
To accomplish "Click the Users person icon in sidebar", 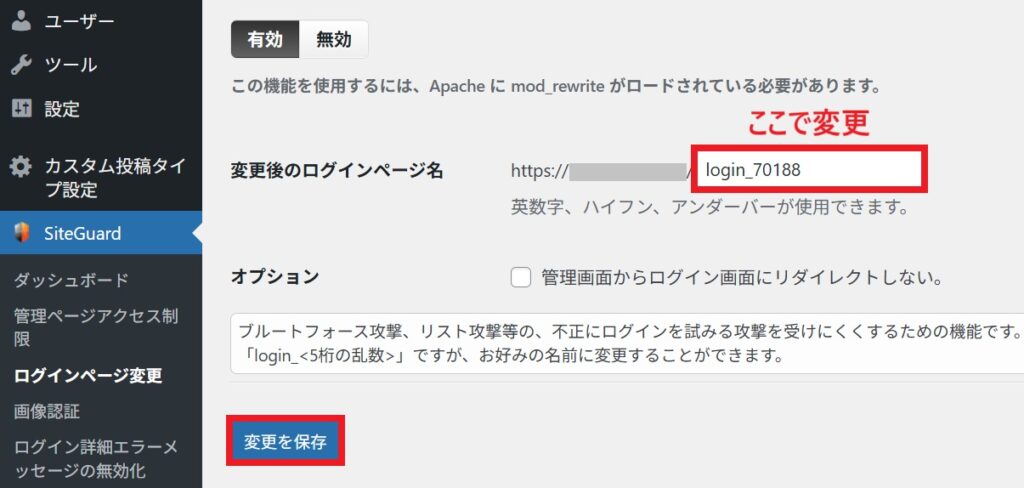I will coord(22,21).
